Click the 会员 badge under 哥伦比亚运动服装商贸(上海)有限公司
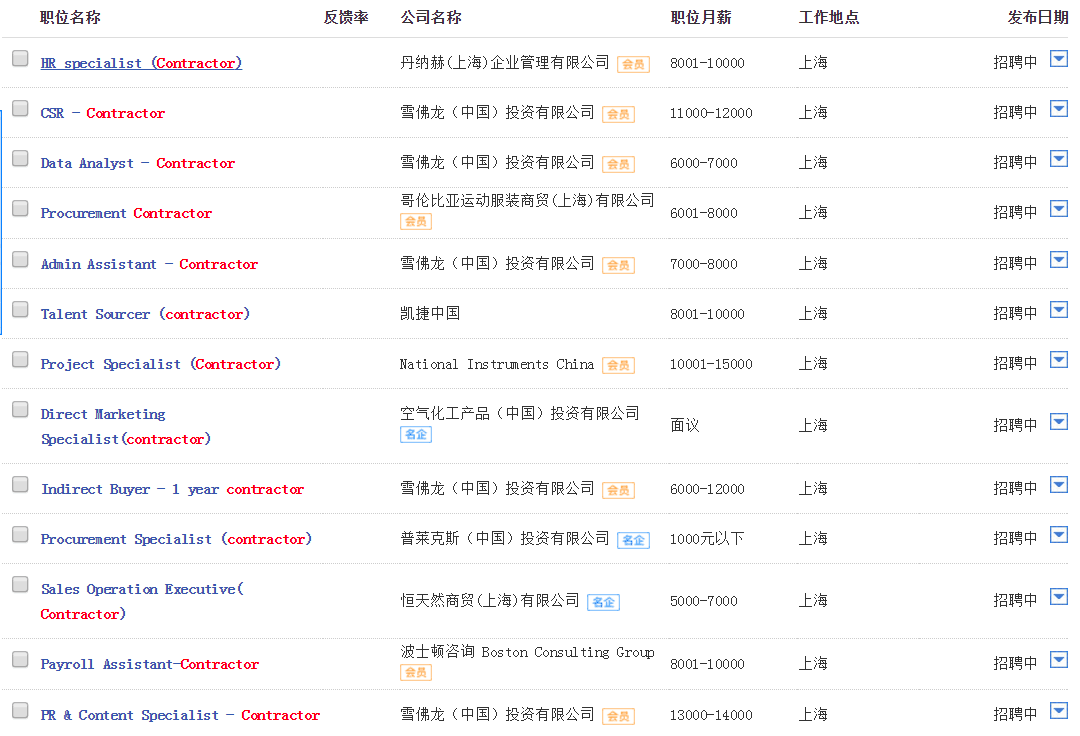This screenshot has width=1080, height=736. click(416, 221)
